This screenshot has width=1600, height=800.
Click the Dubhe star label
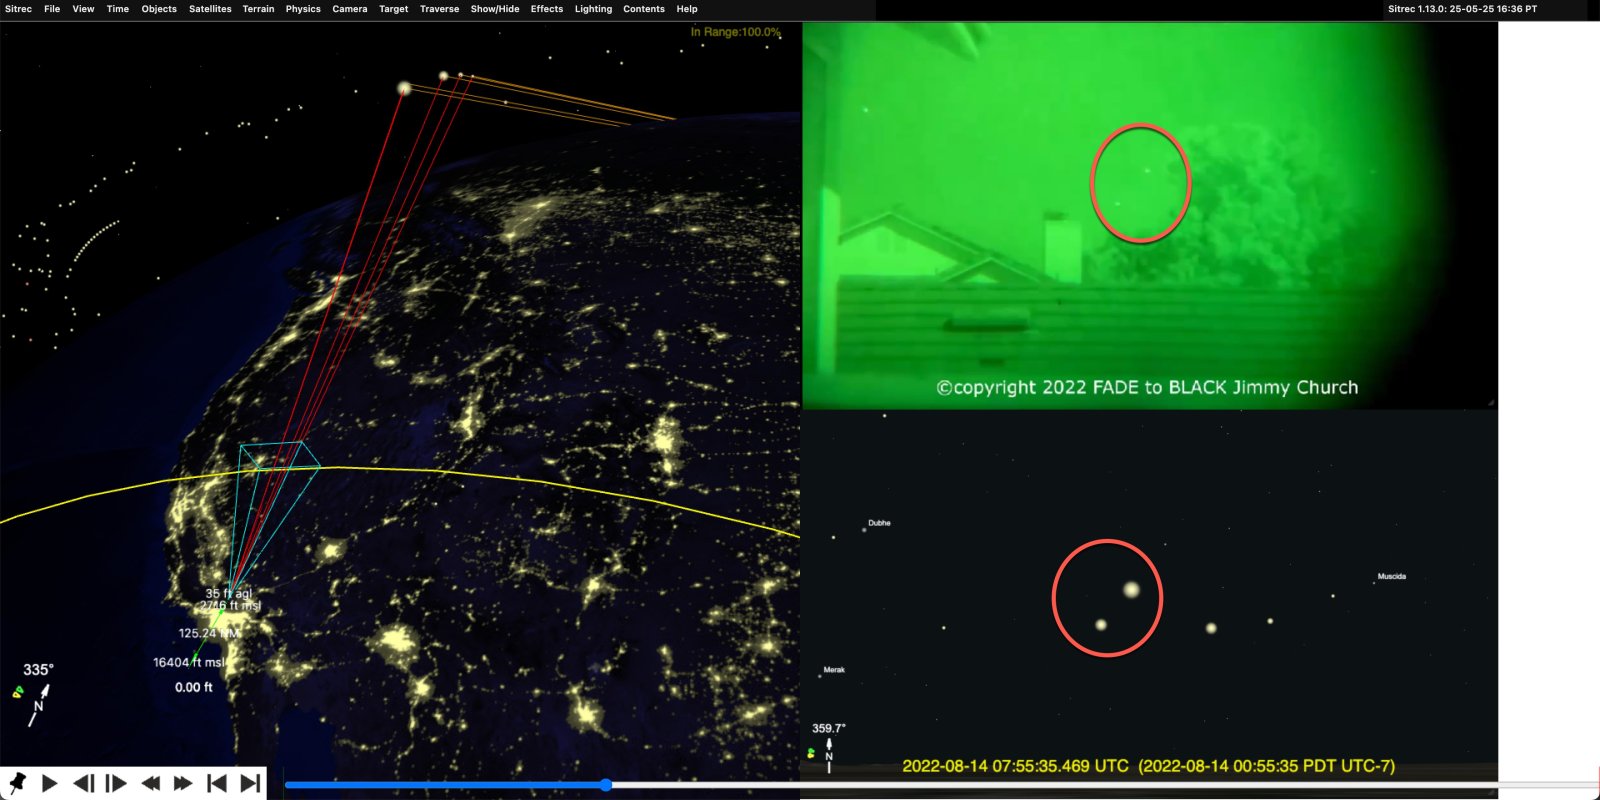tap(879, 523)
